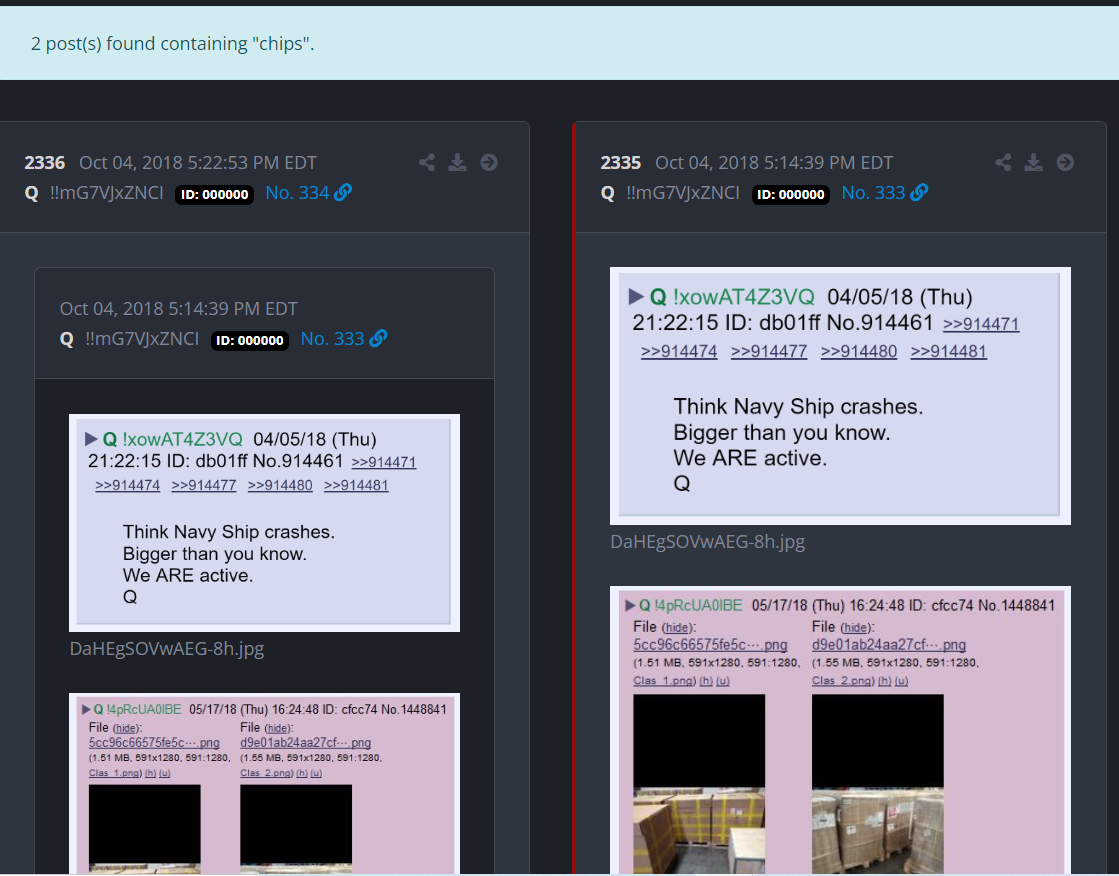Click download icon on post 2336

pyautogui.click(x=457, y=163)
